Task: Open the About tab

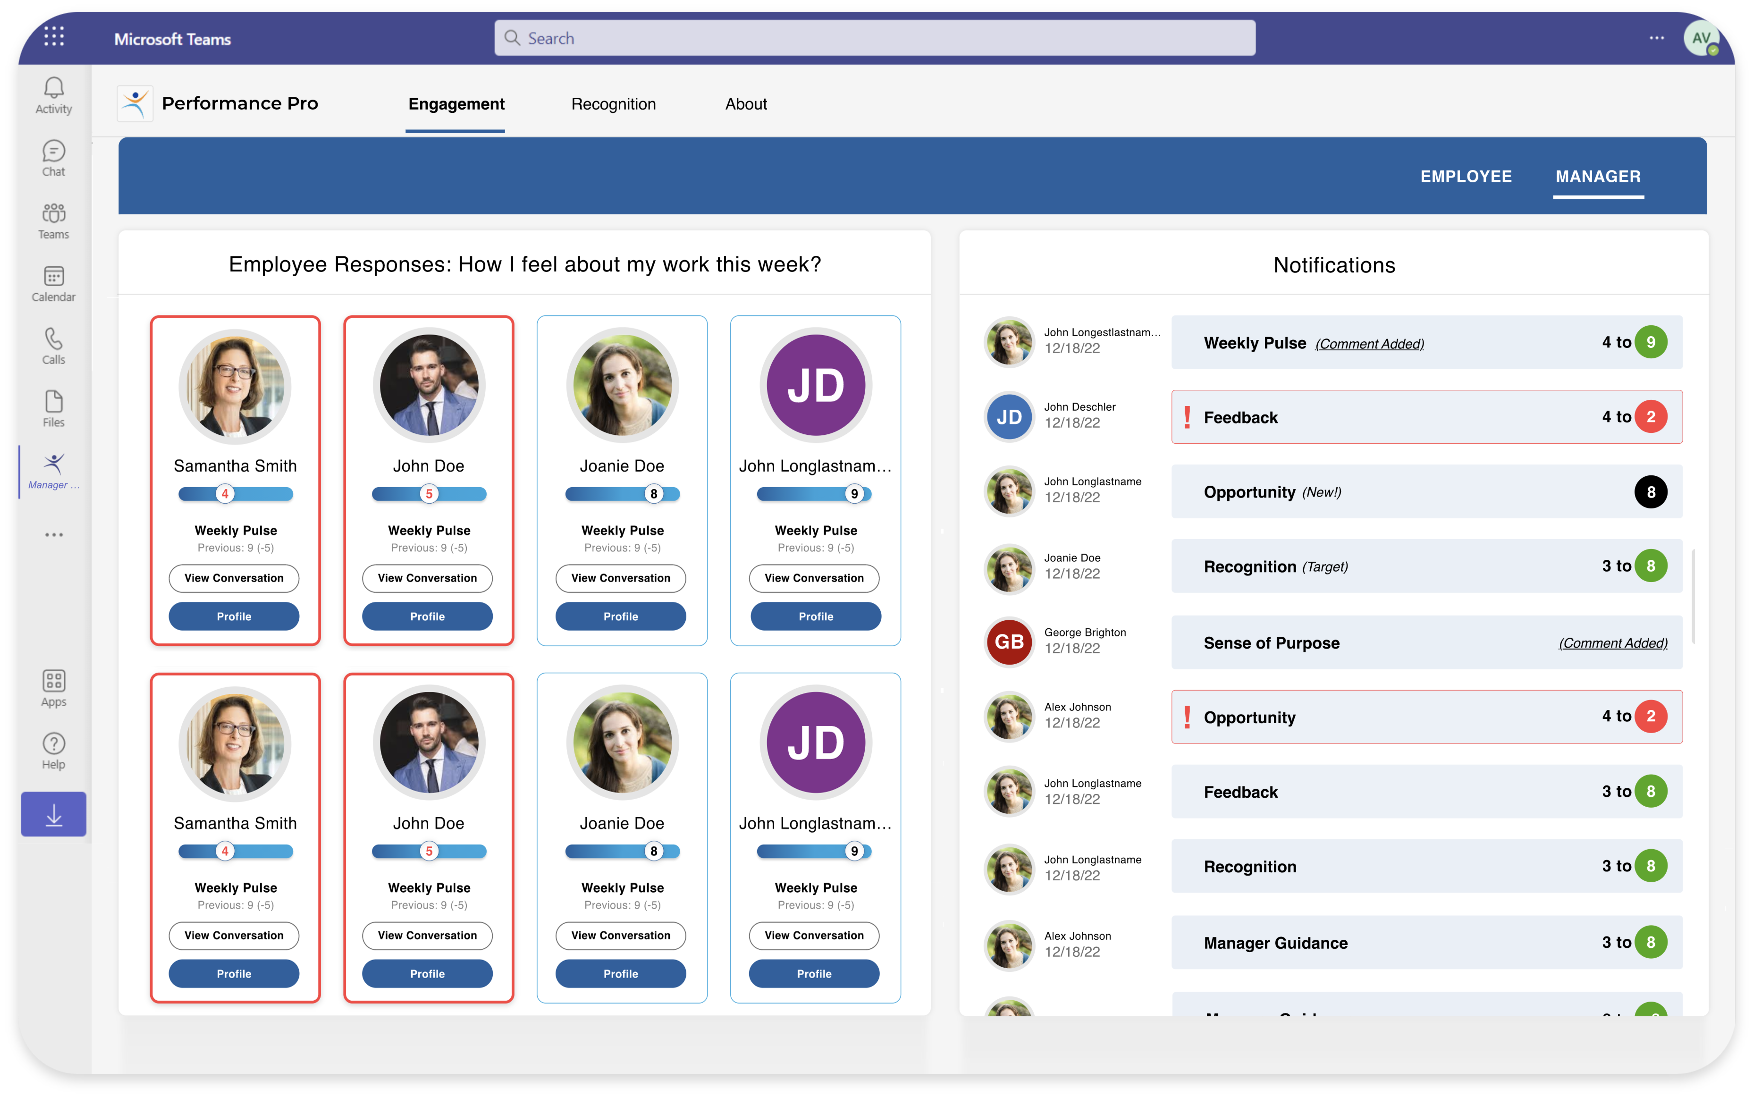Action: point(746,104)
